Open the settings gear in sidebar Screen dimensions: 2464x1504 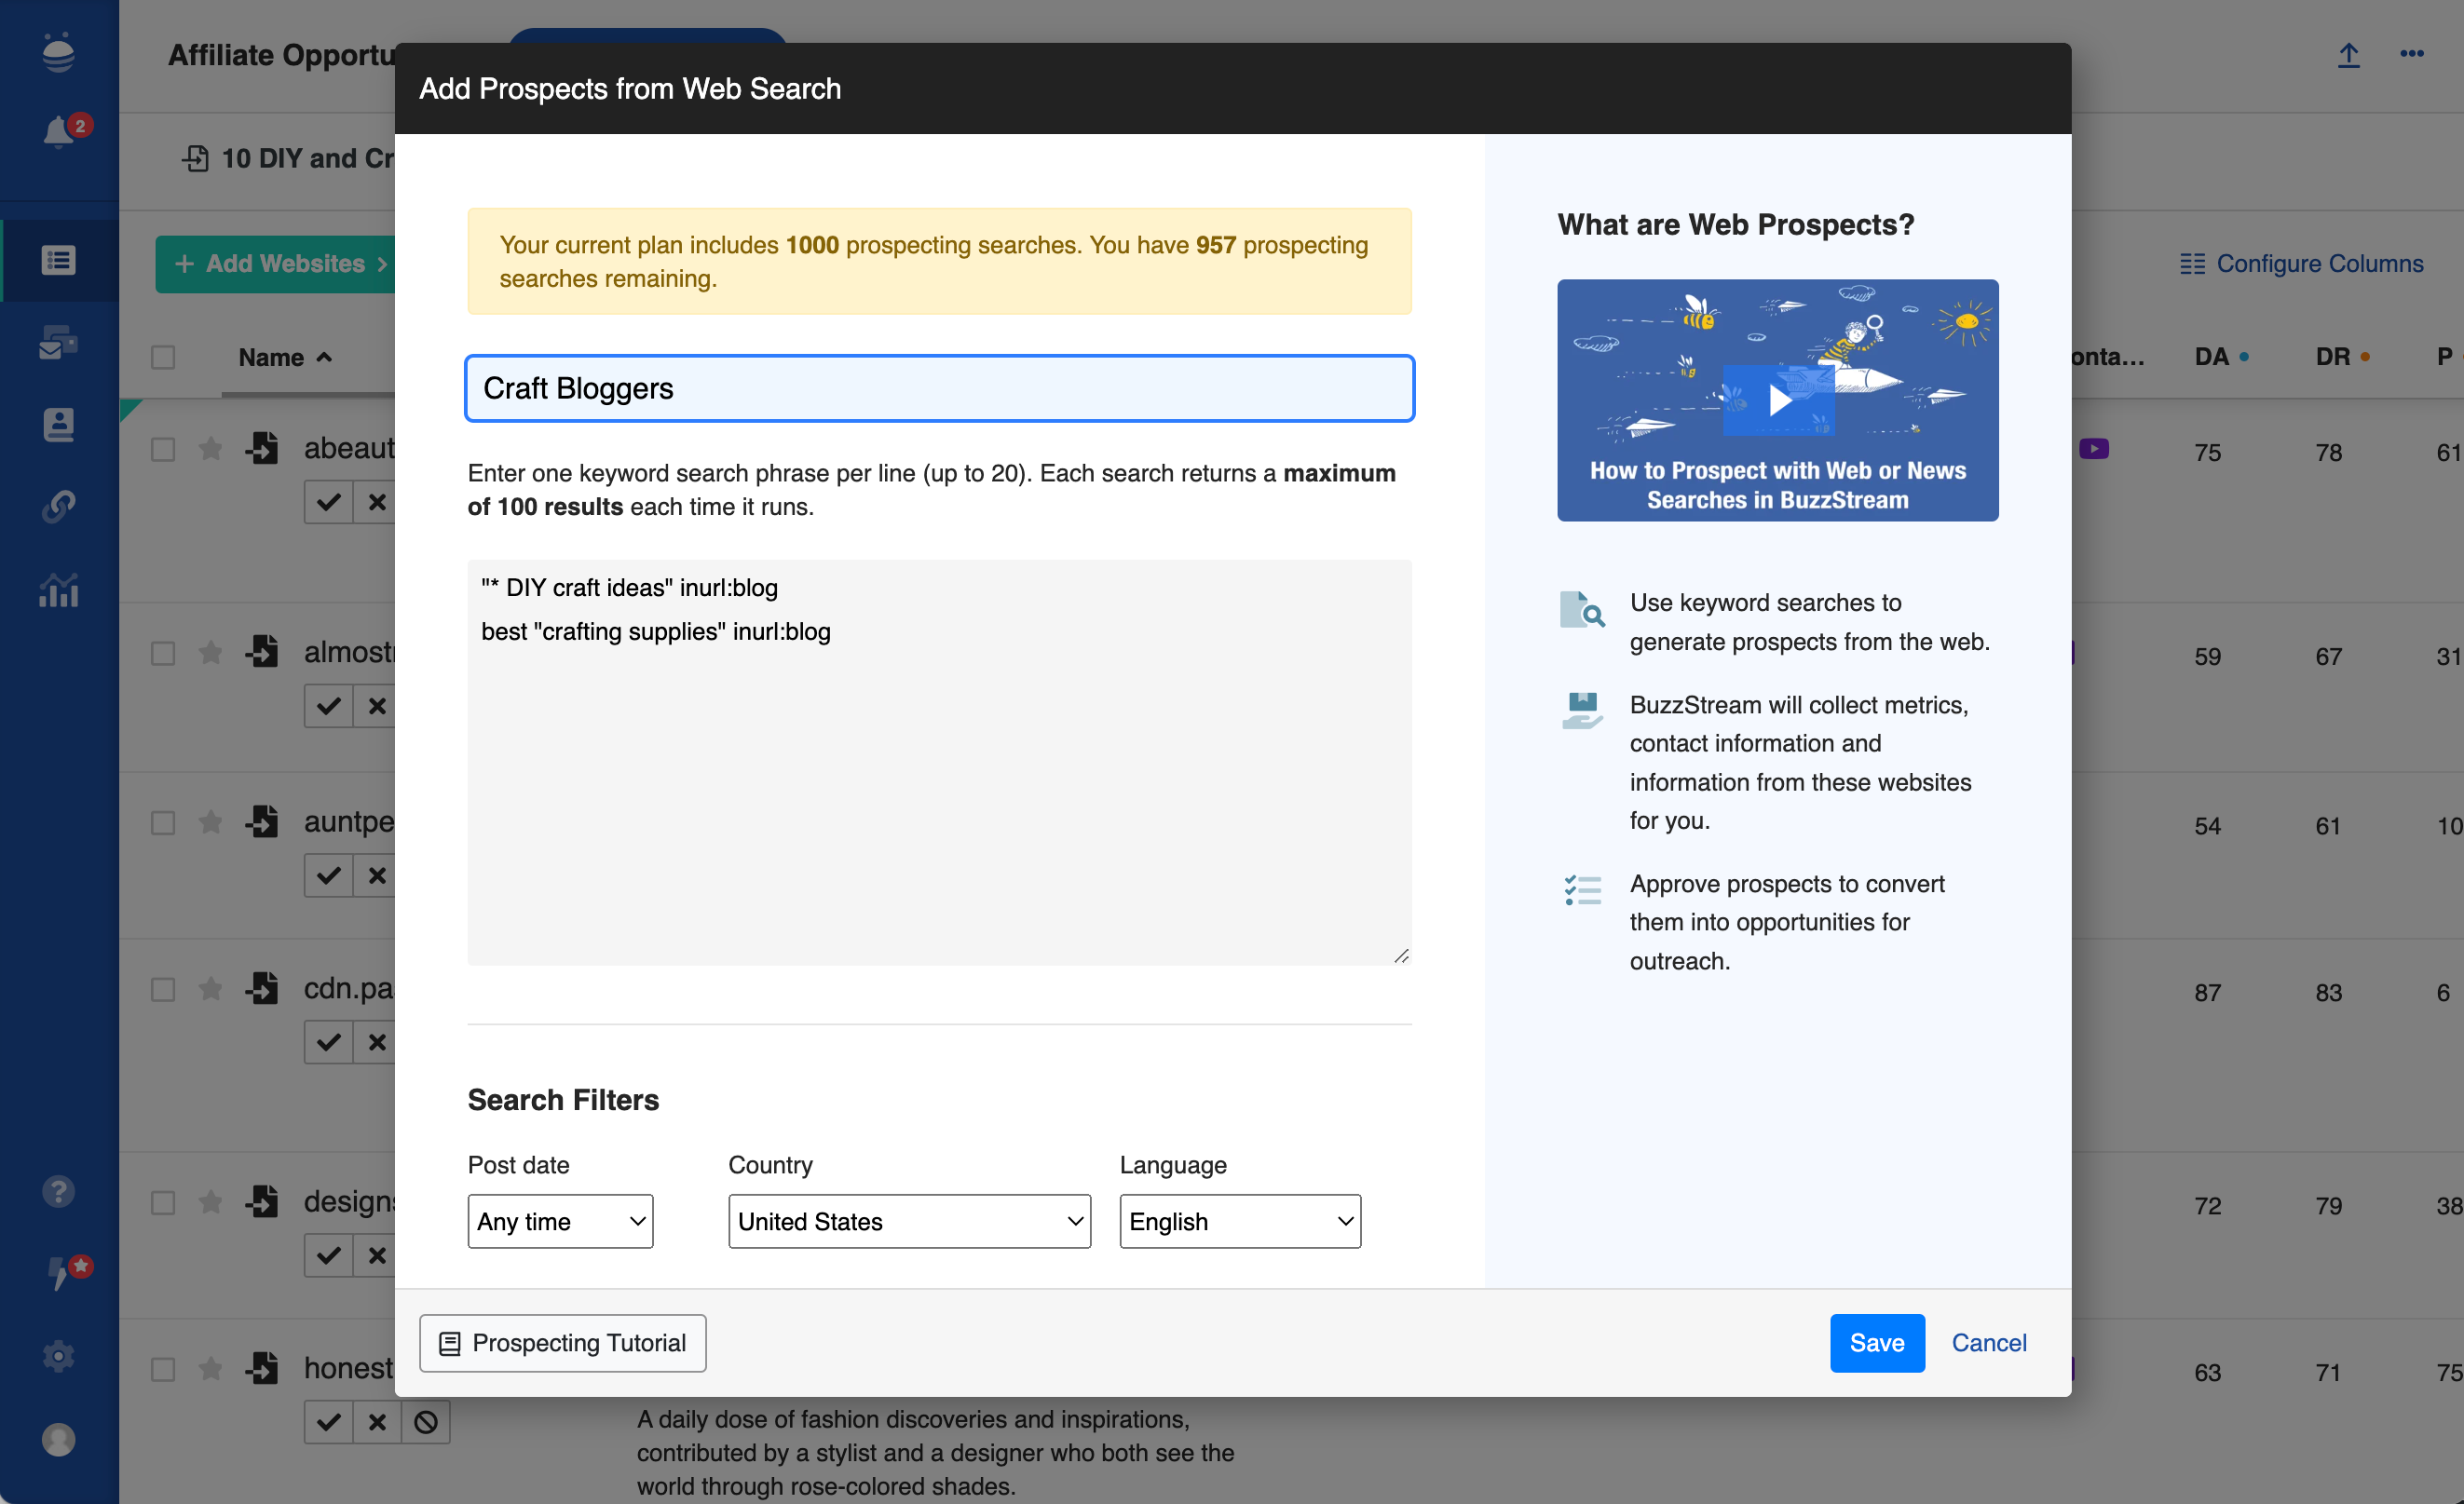(x=58, y=1356)
